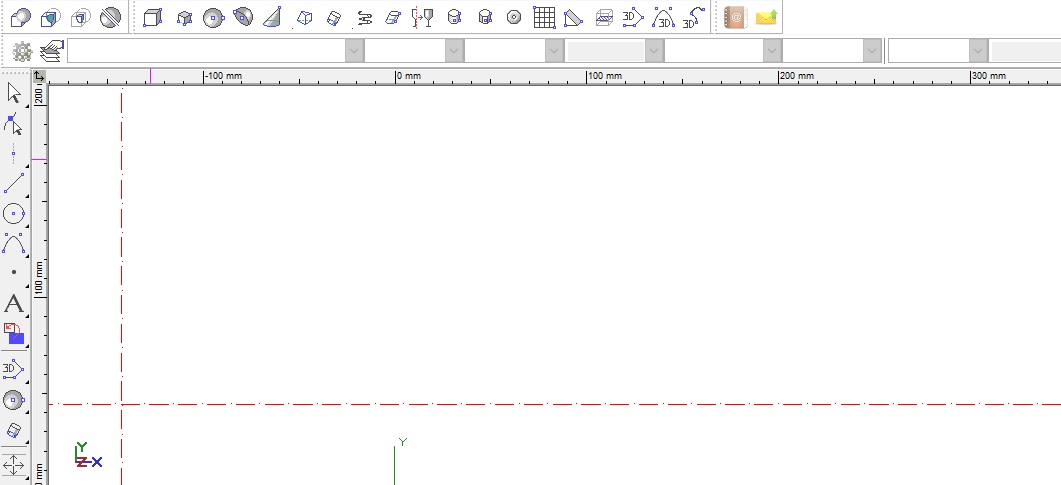This screenshot has height=485, width=1061.
Task: Select the 3D Box primitive tool
Action: click(152, 17)
